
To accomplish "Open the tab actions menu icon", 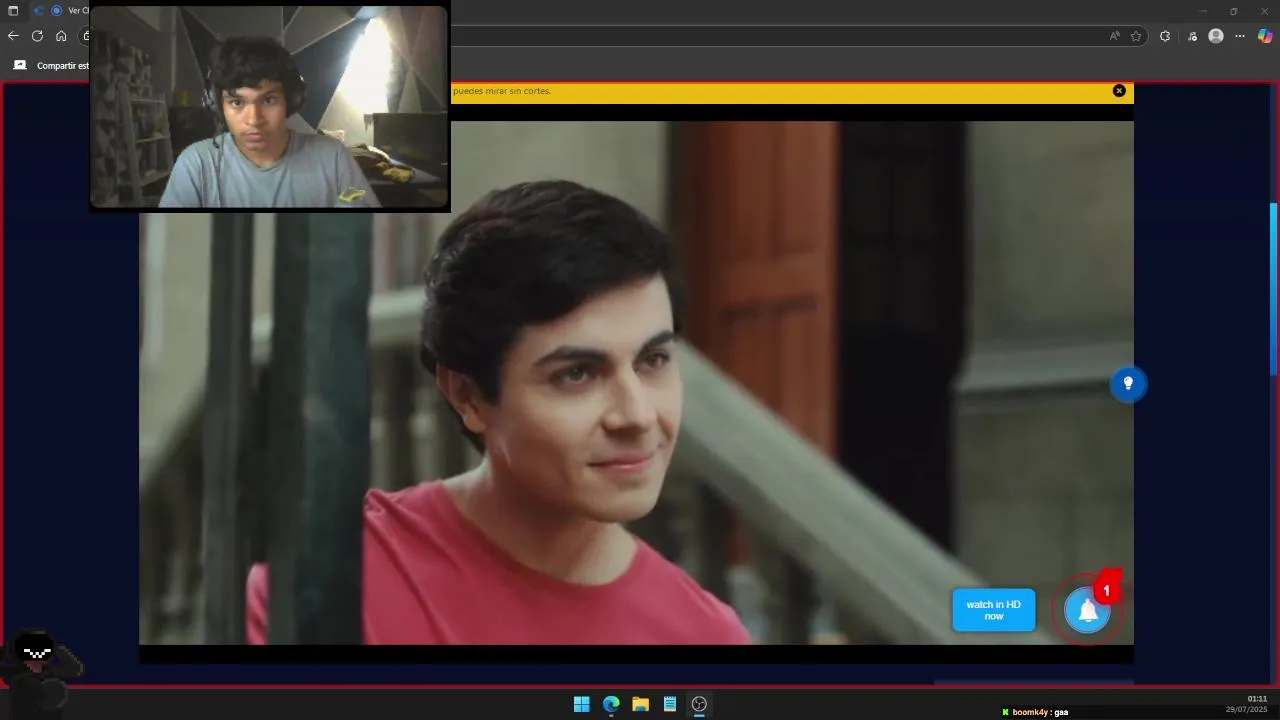I will click(13, 10).
